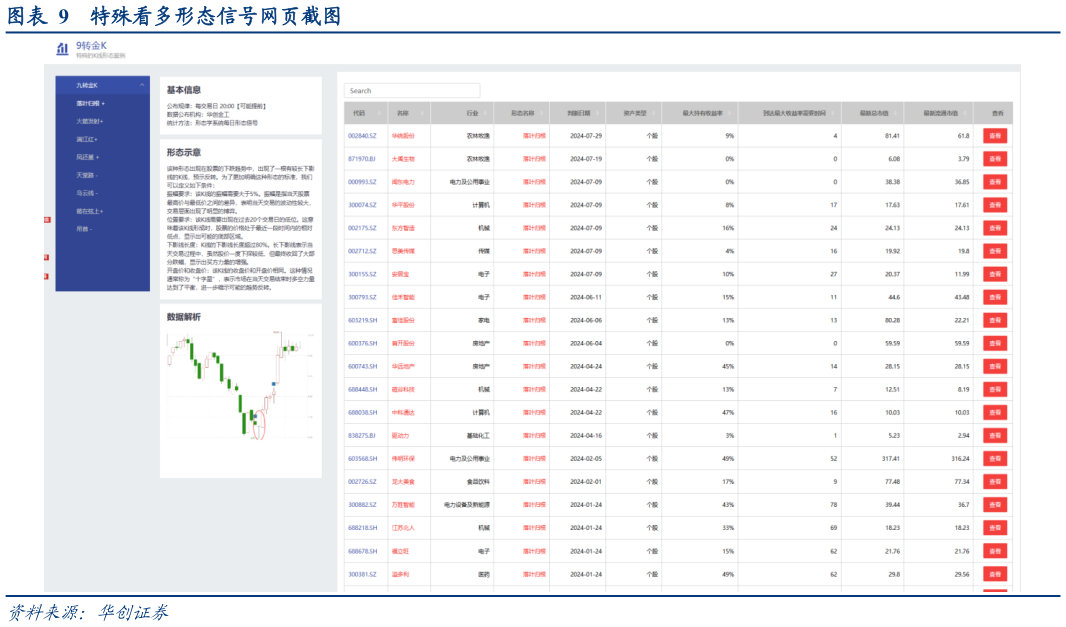
Task: Click the 查看 button for 大禹生物
Action: pyautogui.click(x=994, y=158)
